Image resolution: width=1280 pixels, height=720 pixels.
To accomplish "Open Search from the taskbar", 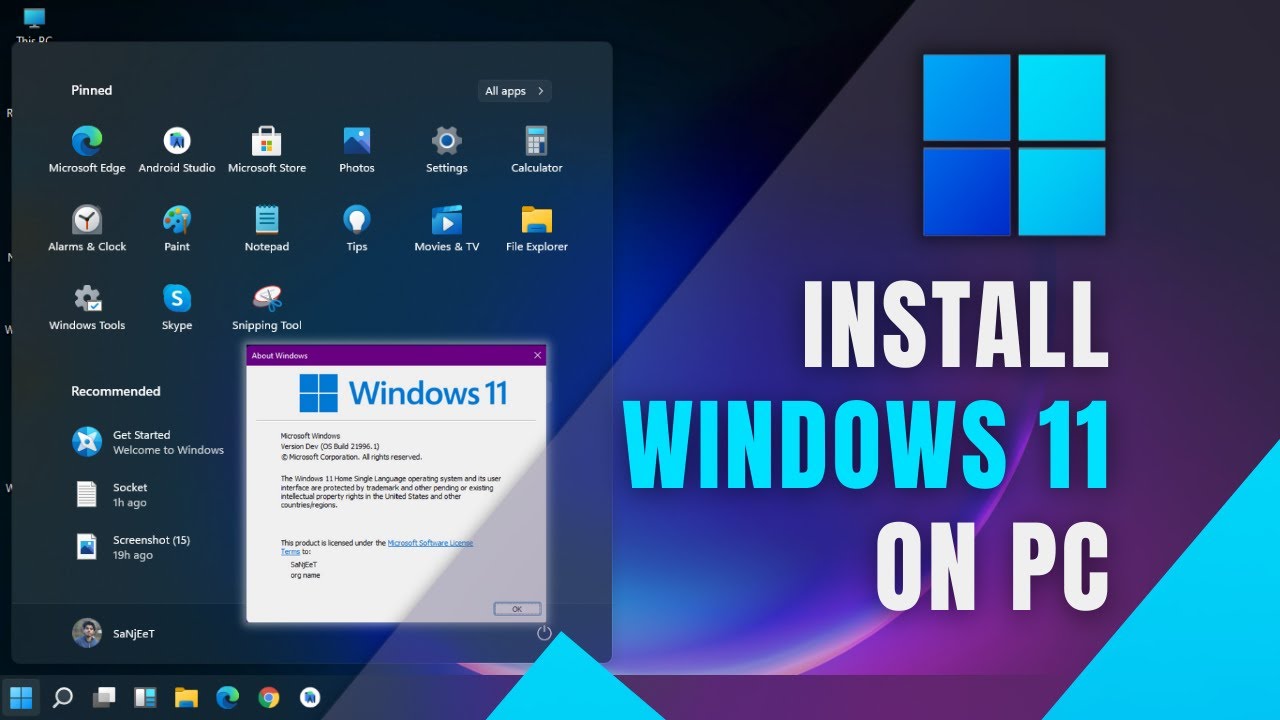I will (63, 697).
